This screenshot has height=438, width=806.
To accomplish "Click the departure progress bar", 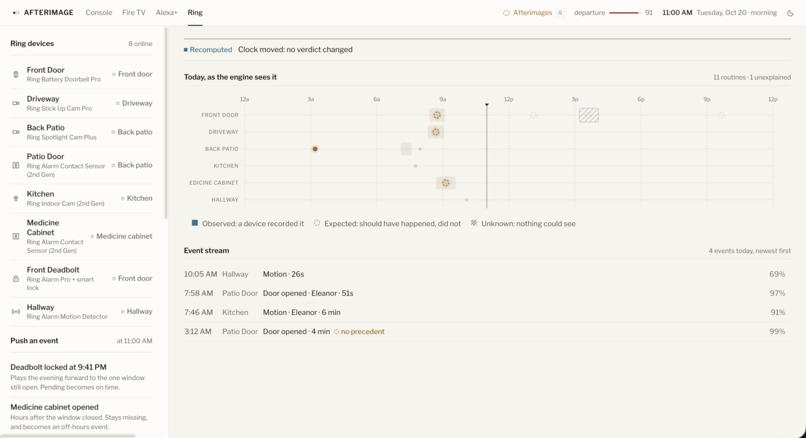I will pos(624,13).
